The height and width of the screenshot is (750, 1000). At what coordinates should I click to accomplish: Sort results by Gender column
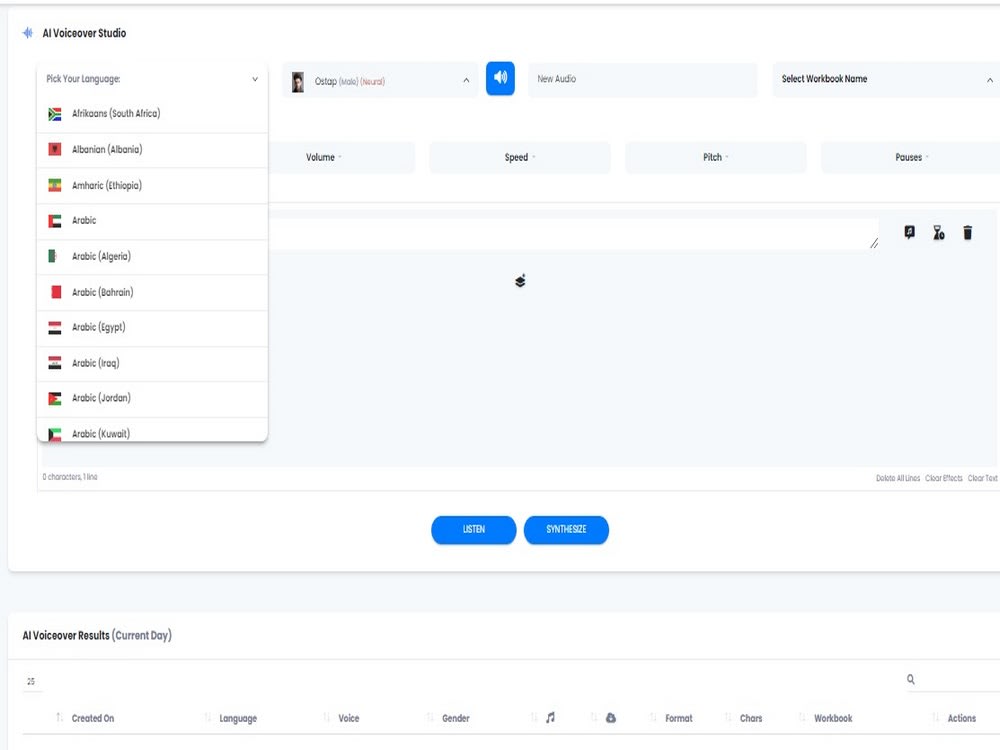455,718
